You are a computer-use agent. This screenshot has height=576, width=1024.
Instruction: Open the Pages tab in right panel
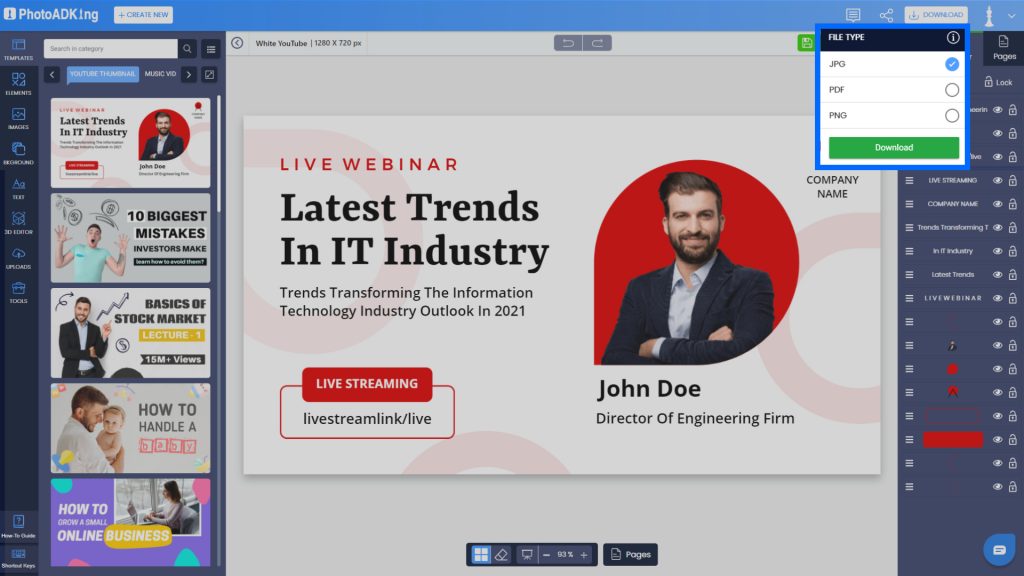point(1004,48)
